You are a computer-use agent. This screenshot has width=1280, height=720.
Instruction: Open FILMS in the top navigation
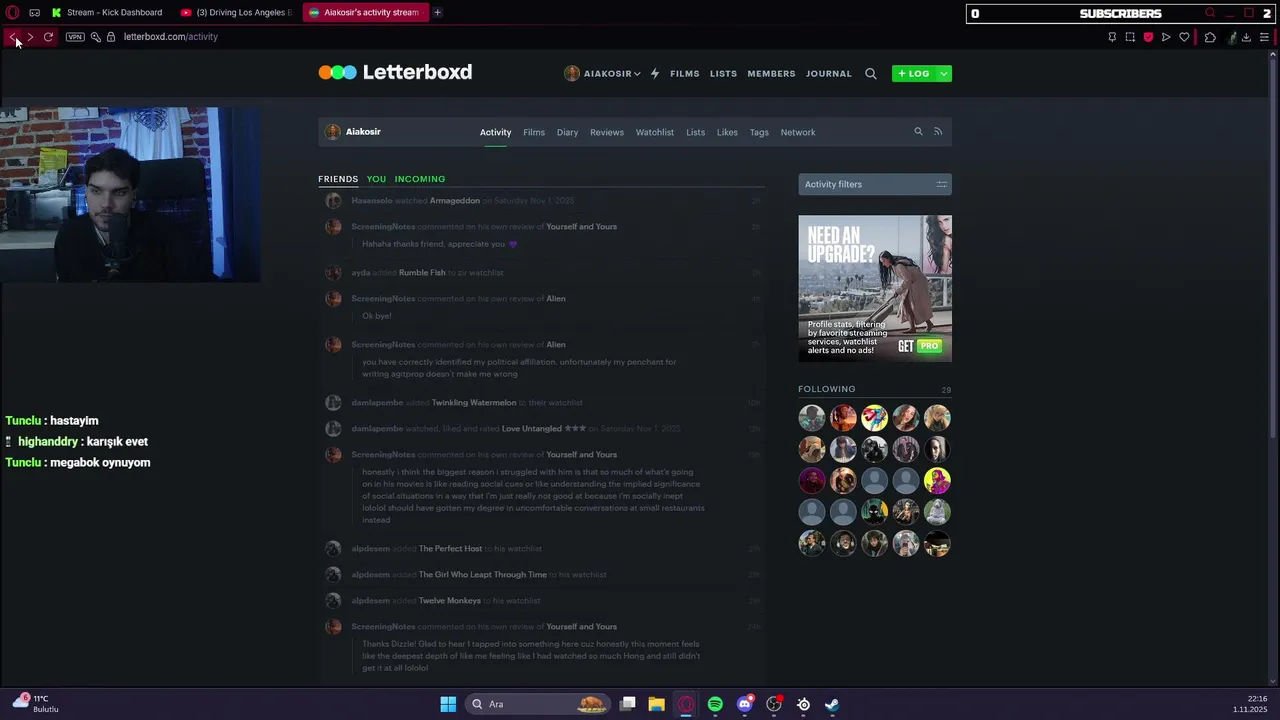[685, 73]
